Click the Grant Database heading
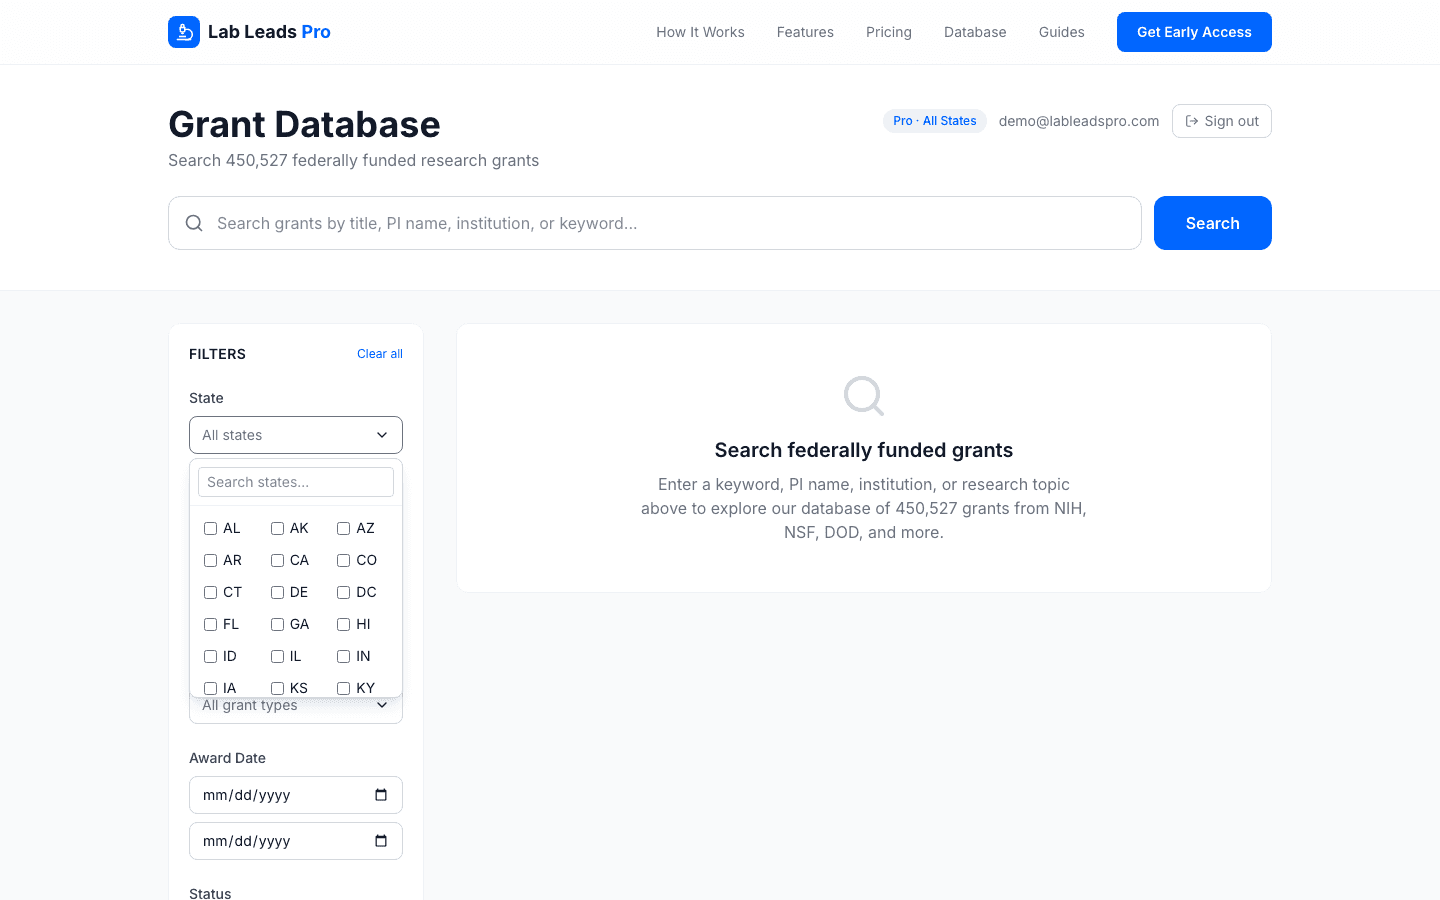Viewport: 1440px width, 900px height. click(x=304, y=124)
